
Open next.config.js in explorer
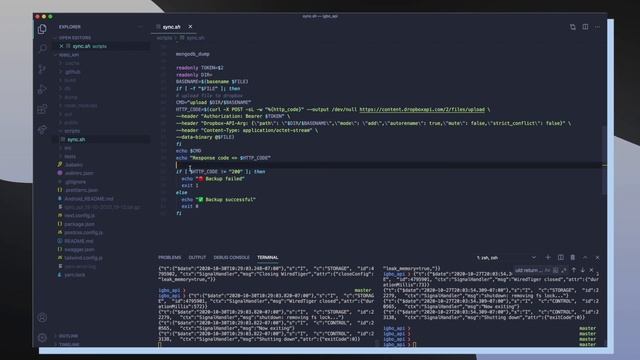pos(79,216)
